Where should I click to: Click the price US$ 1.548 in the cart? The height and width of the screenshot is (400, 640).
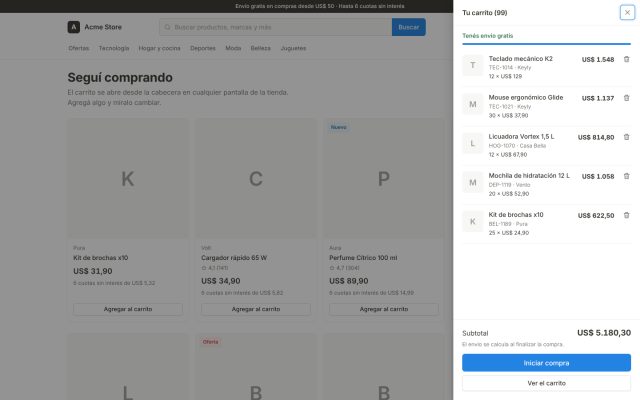[x=598, y=60]
